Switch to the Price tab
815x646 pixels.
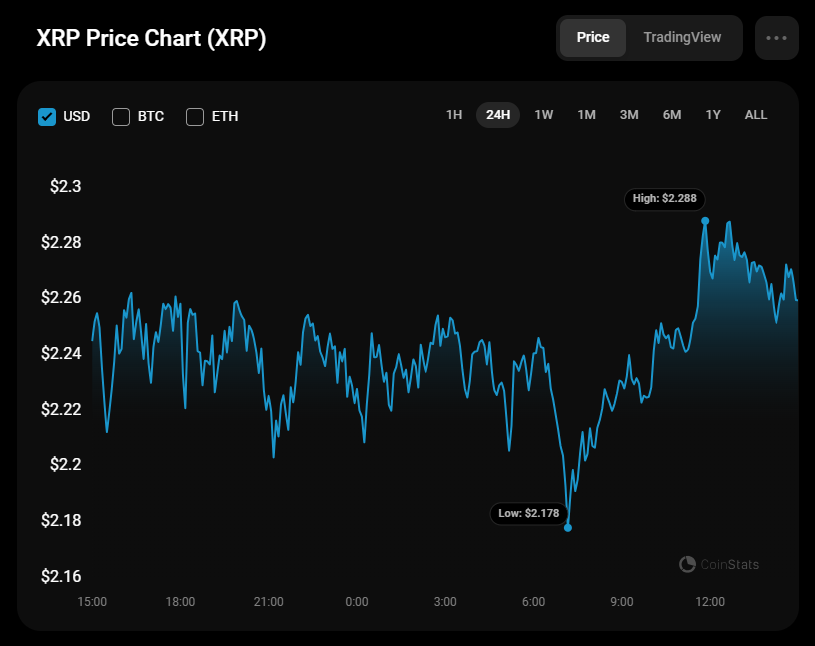pos(593,37)
